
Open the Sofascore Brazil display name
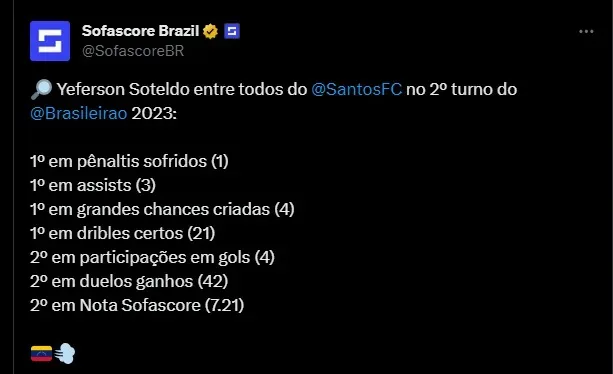(x=141, y=31)
